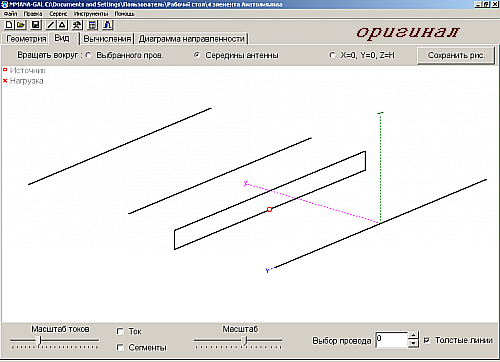Select the wire line editing icon
The height and width of the screenshot is (362, 500).
click(x=51, y=25)
